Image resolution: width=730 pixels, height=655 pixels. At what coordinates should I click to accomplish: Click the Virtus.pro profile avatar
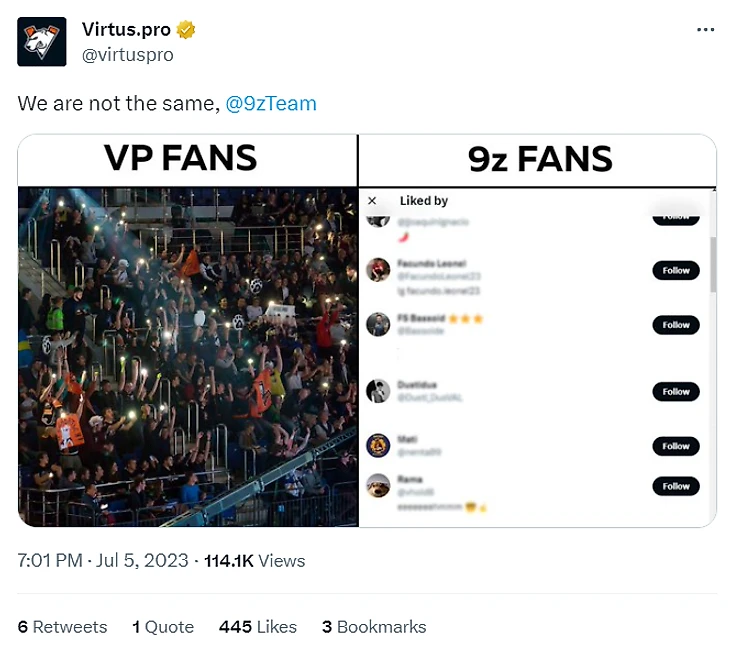(42, 42)
